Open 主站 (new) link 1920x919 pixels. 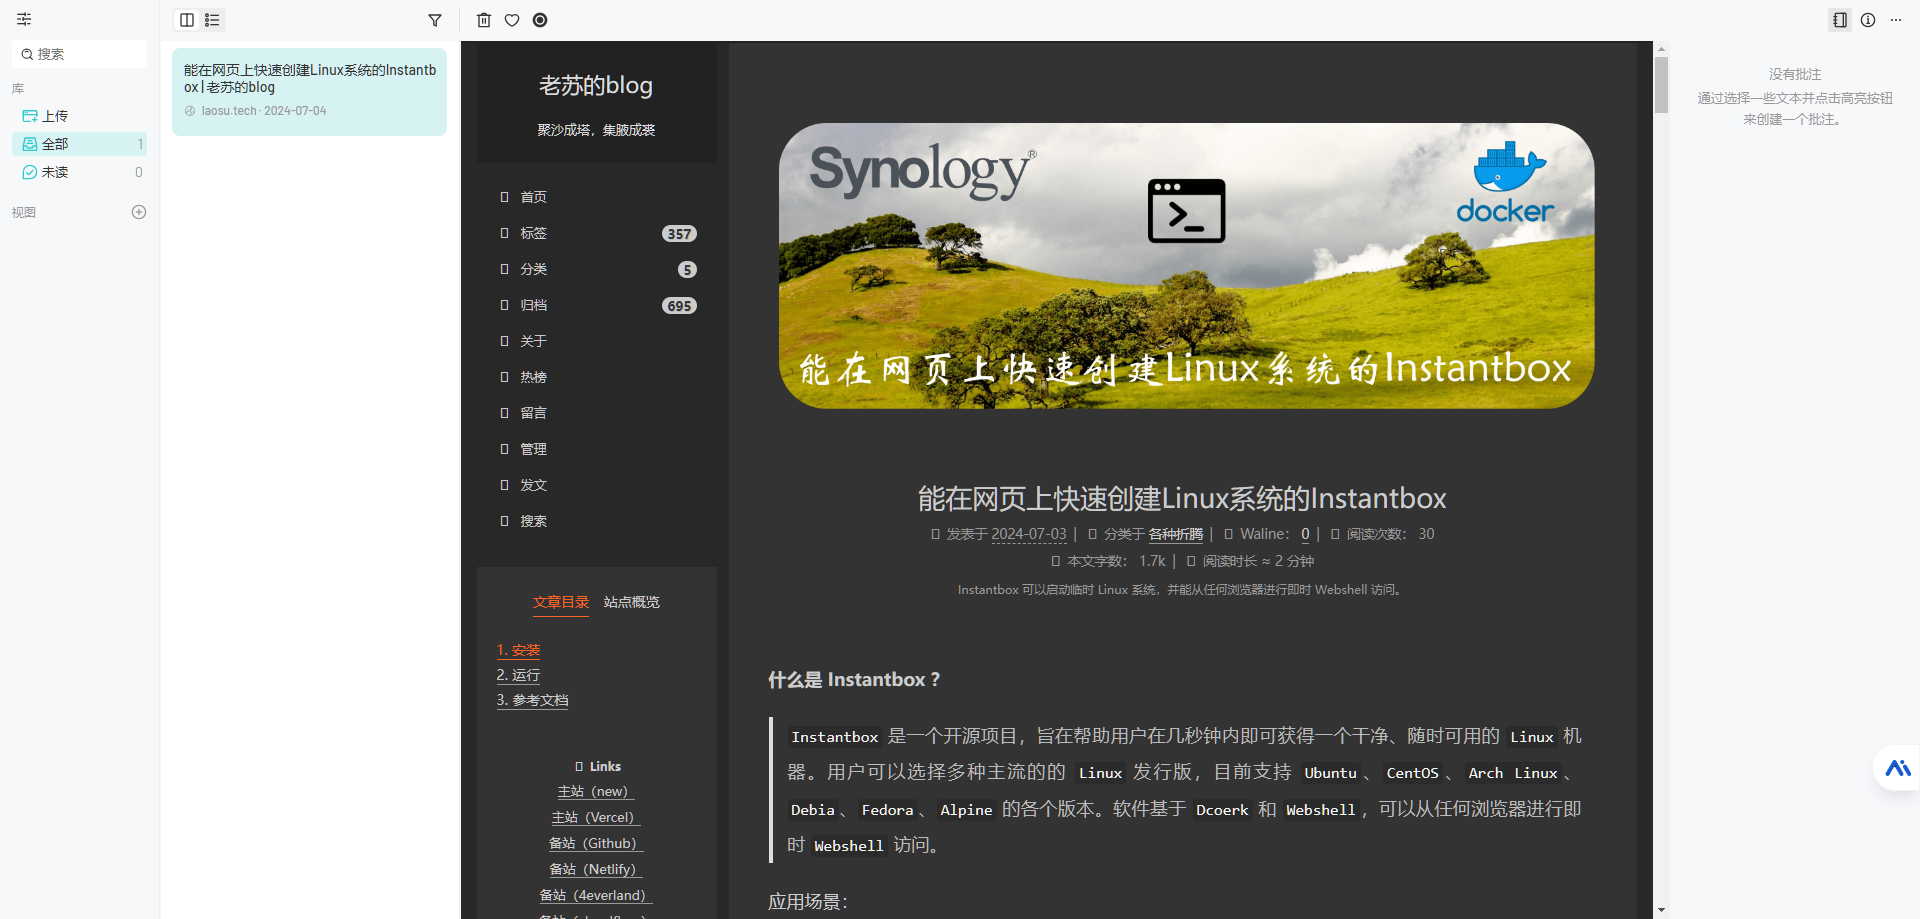coord(596,791)
